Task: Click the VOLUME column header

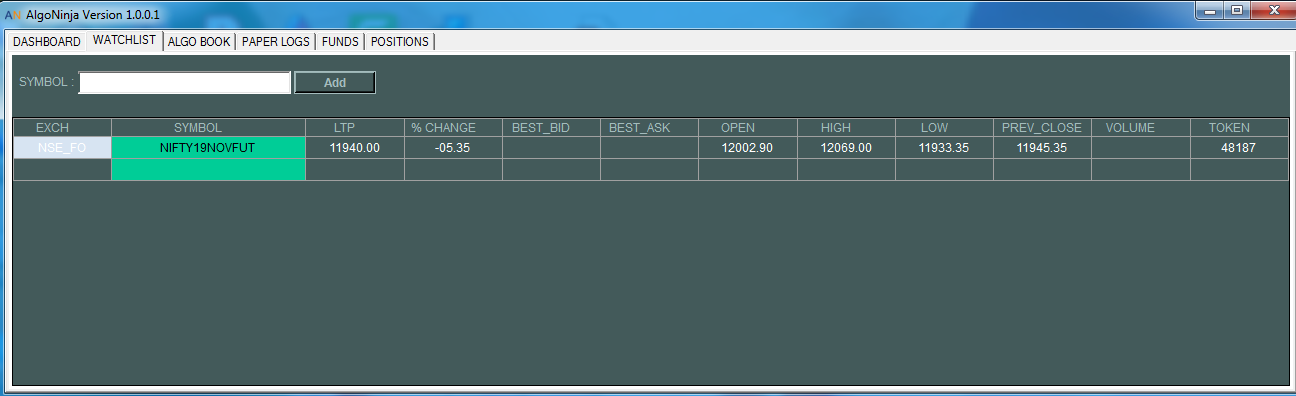Action: (1140, 128)
